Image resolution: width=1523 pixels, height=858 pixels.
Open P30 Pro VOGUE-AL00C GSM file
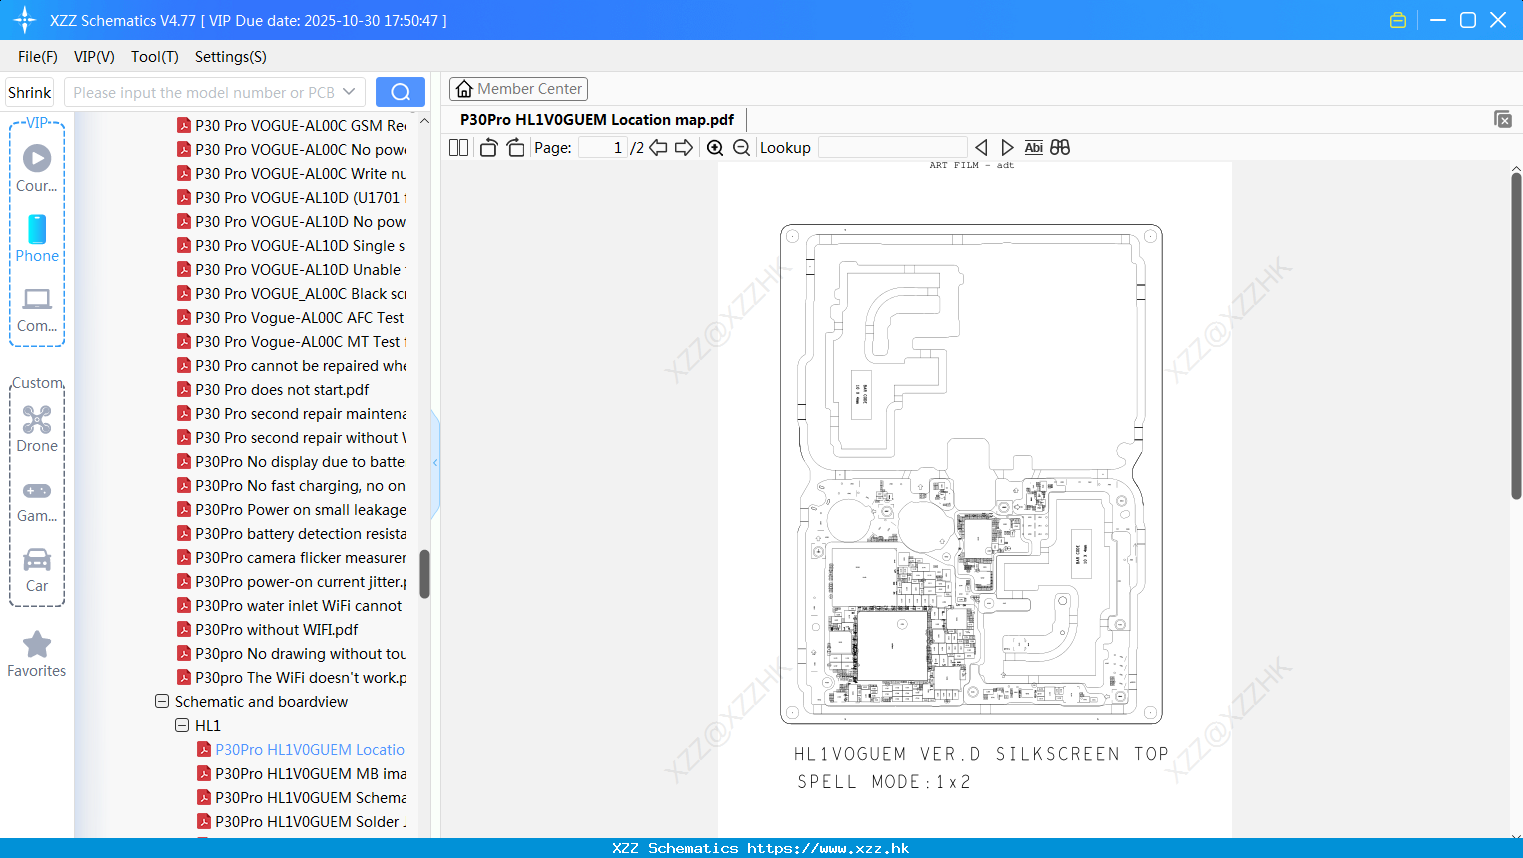pos(291,125)
